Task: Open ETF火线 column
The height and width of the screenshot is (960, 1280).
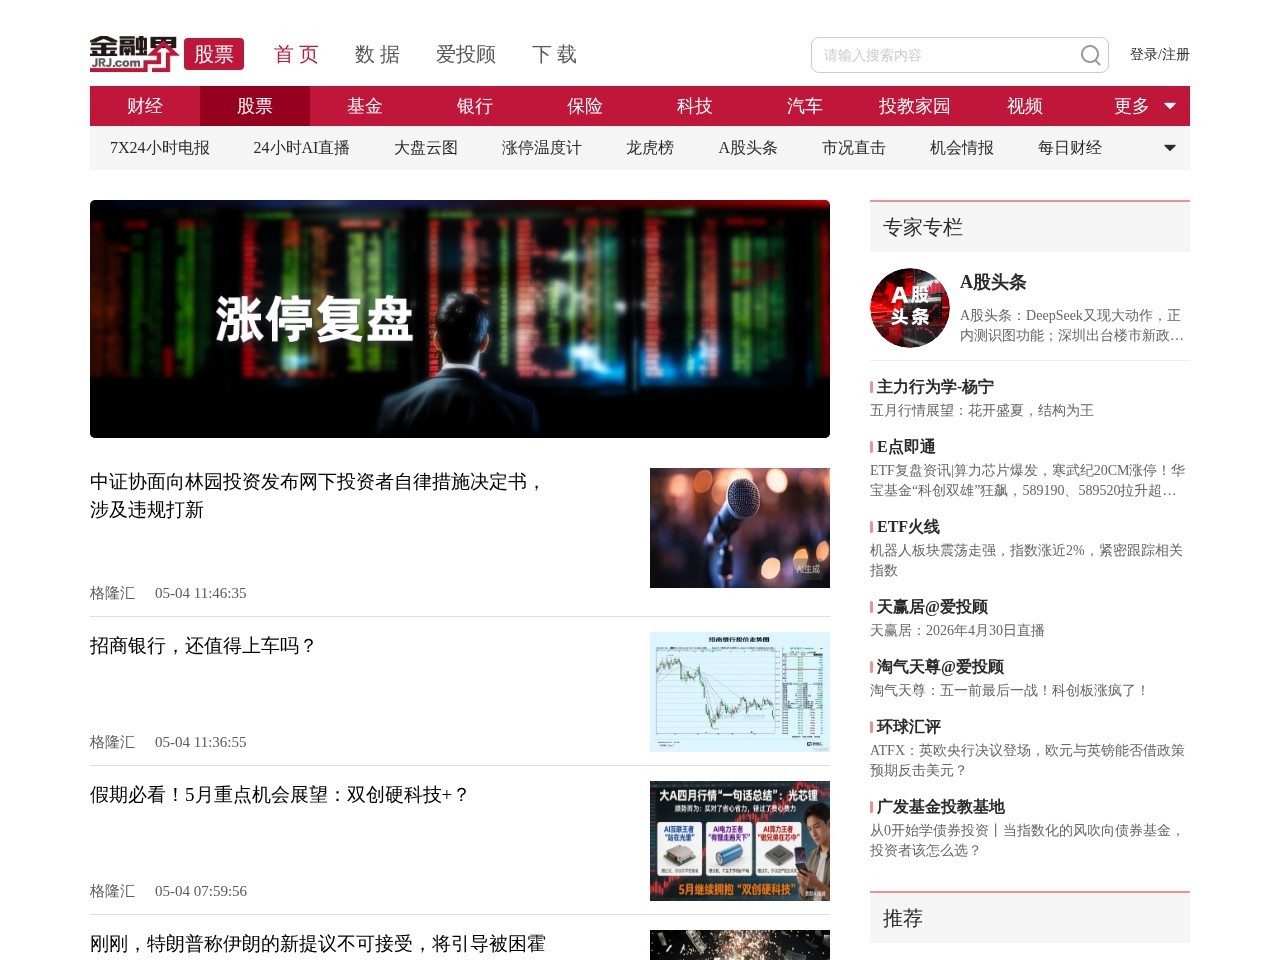Action: coord(908,527)
